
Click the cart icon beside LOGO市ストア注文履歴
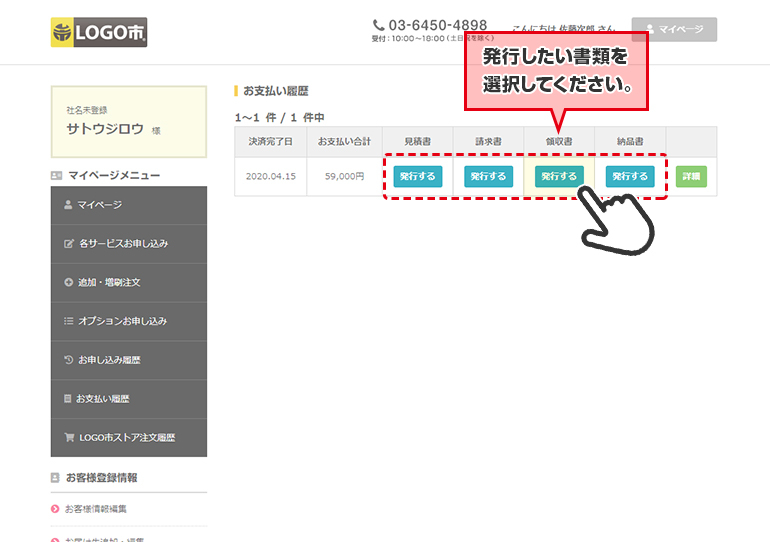click(69, 437)
